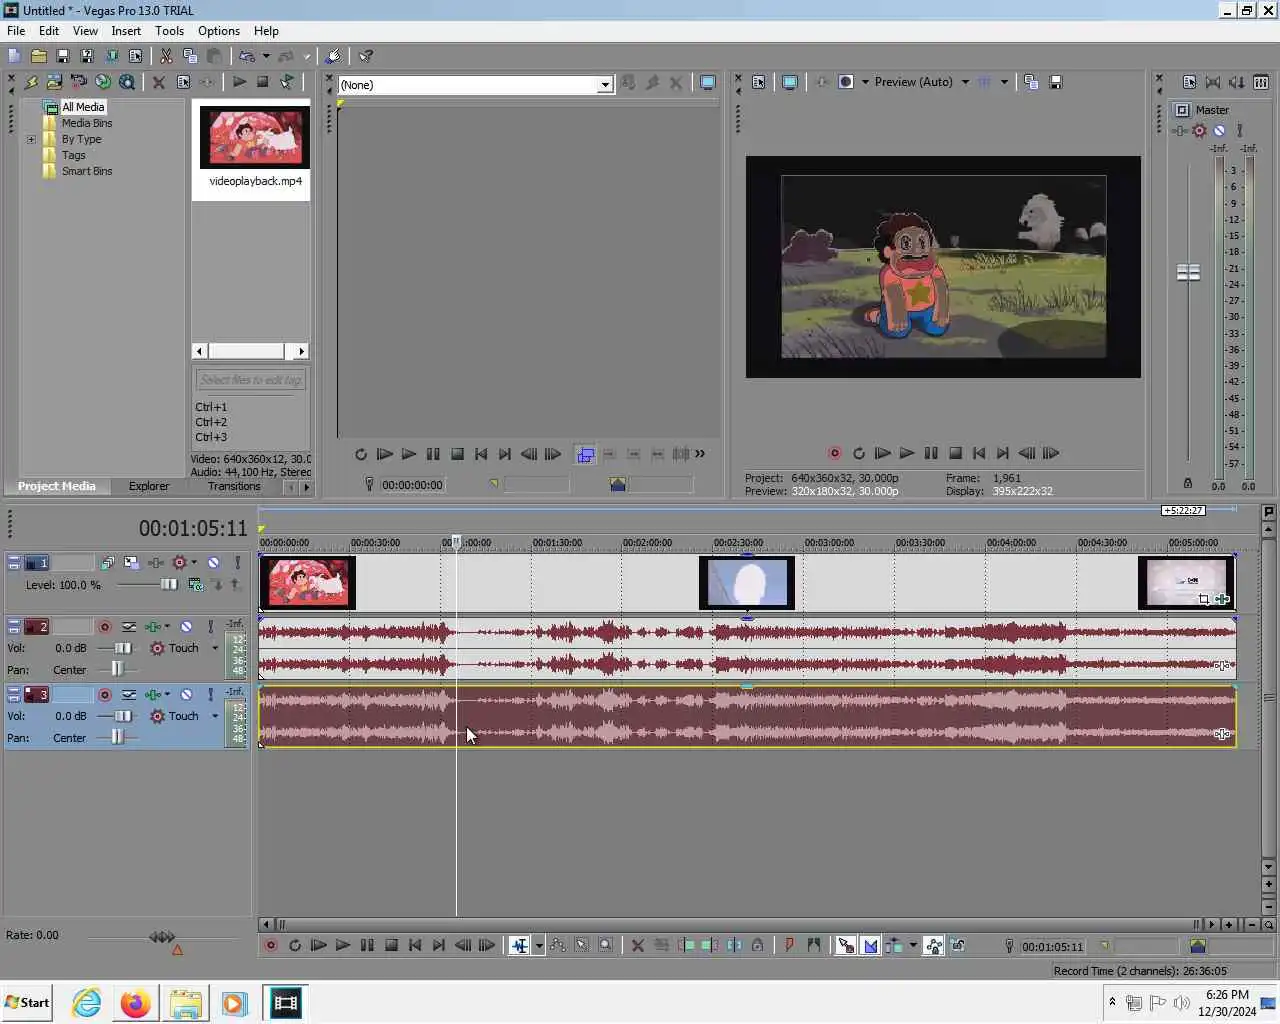Switch to the Explorer tab
This screenshot has height=1024, width=1280.
click(x=149, y=486)
